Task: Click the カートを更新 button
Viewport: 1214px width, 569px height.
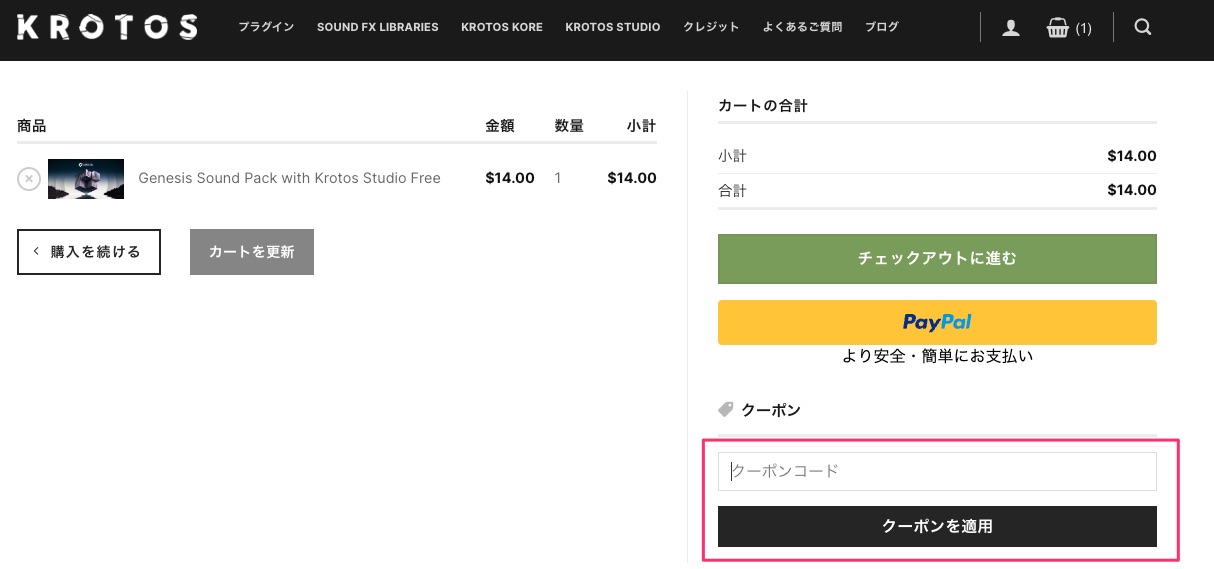Action: (252, 252)
